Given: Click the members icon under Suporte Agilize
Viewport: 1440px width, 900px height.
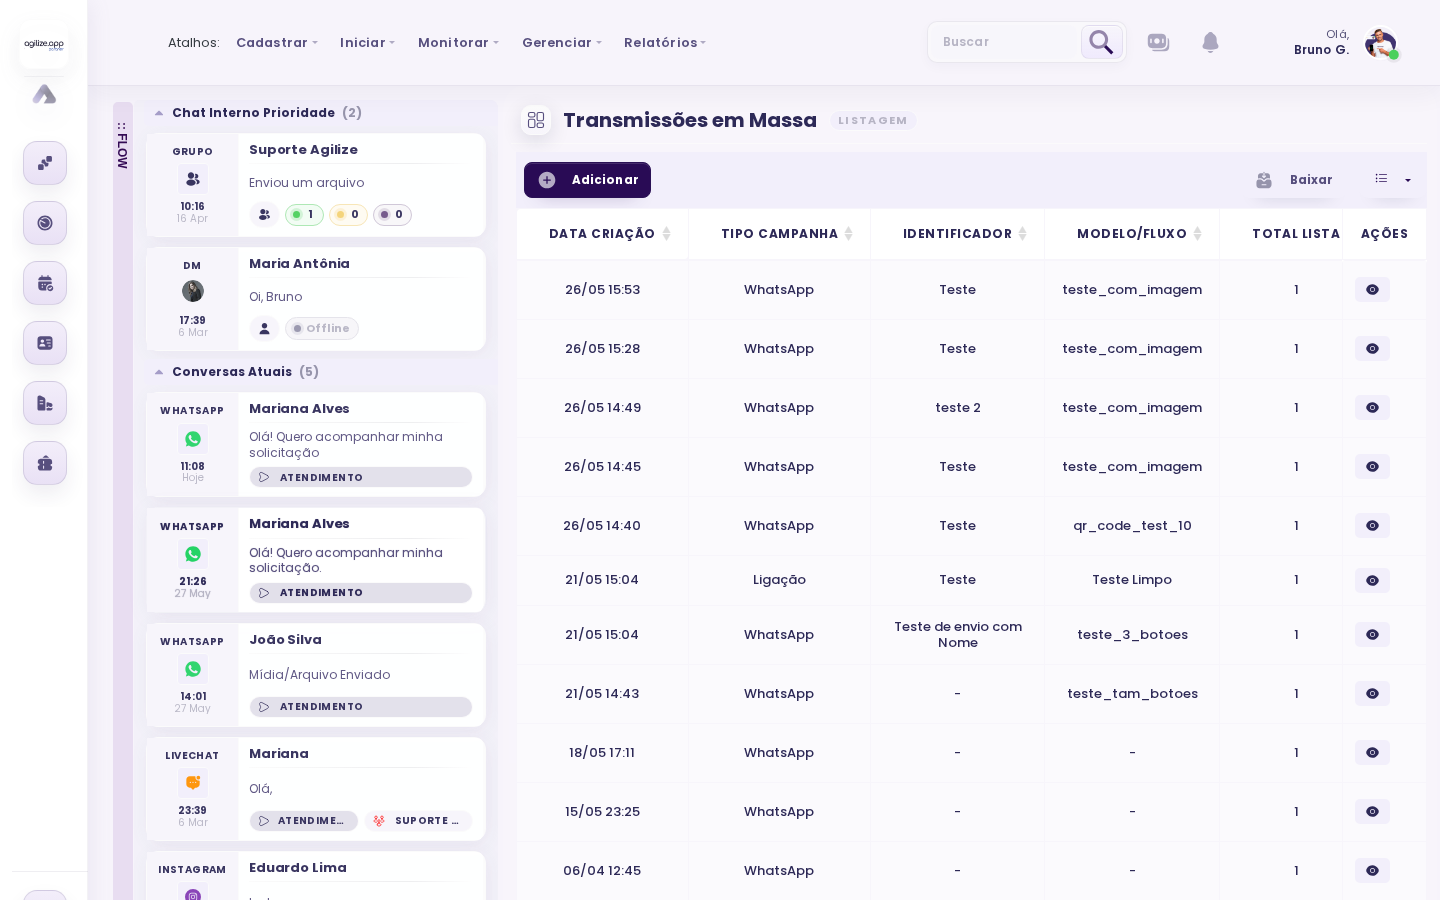Looking at the screenshot, I should (x=264, y=215).
